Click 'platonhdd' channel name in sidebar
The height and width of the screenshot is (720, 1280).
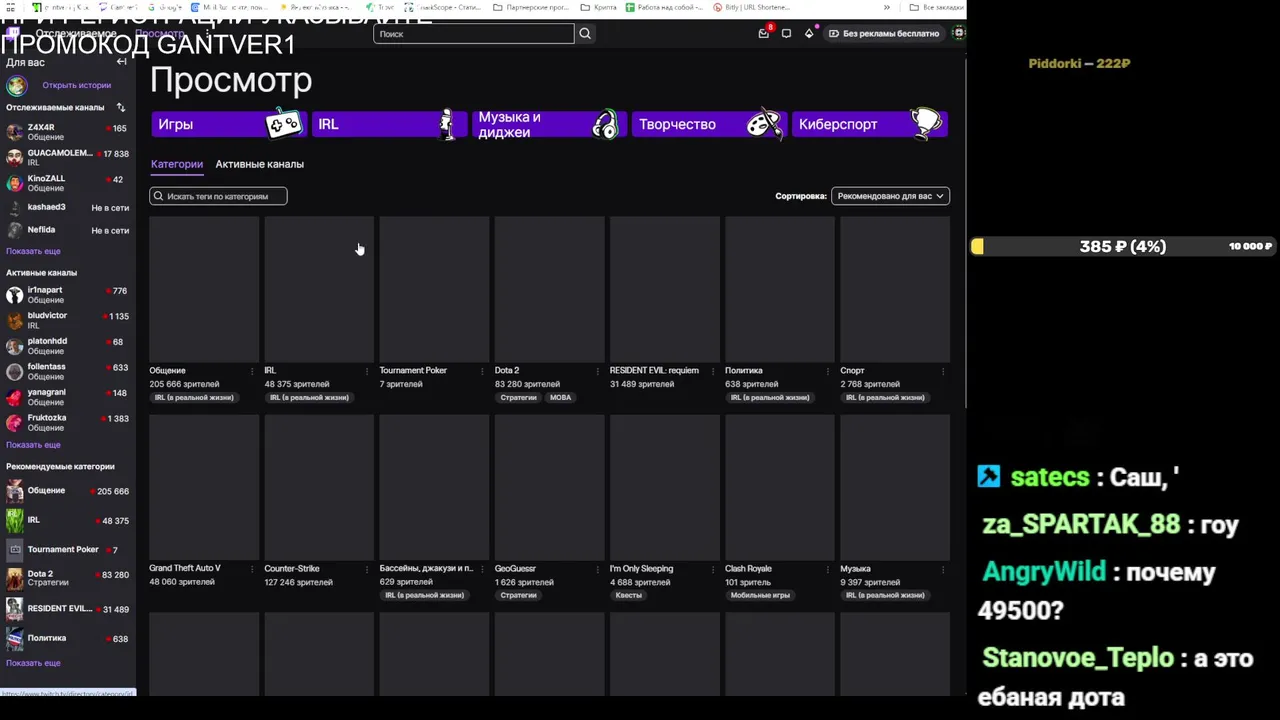(x=47, y=341)
